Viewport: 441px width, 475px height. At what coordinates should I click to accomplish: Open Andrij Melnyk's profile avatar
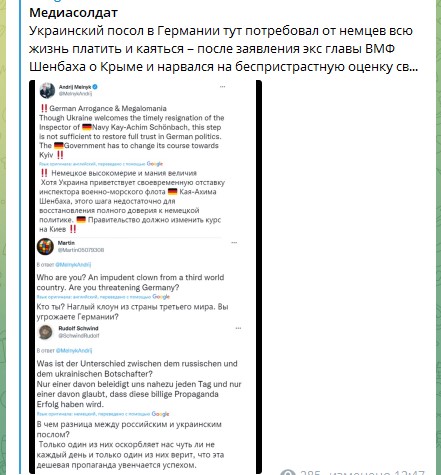(47, 90)
